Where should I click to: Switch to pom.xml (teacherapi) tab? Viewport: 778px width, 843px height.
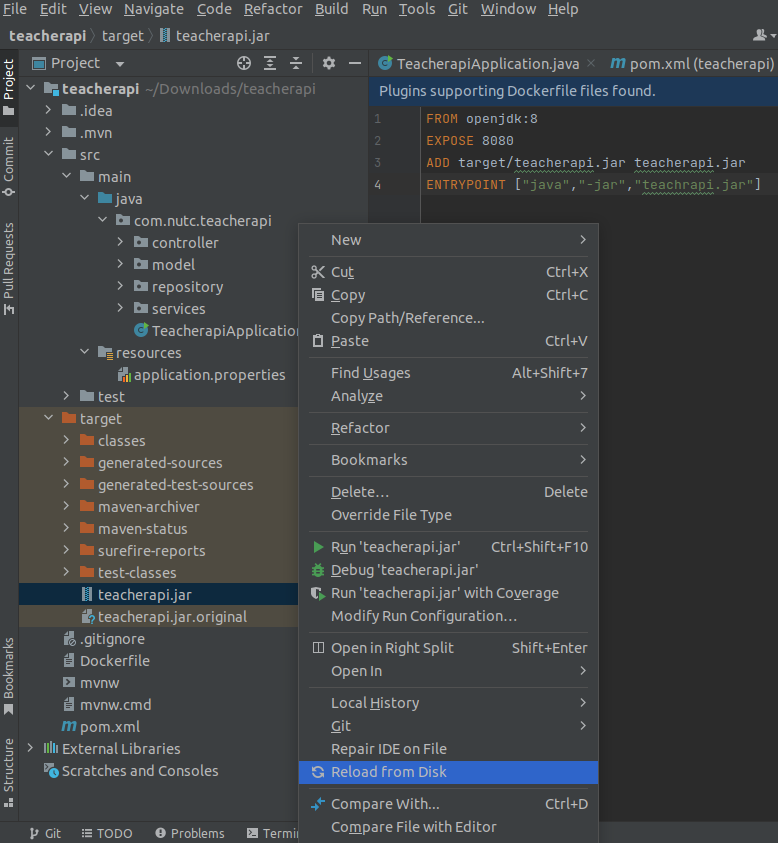692,63
